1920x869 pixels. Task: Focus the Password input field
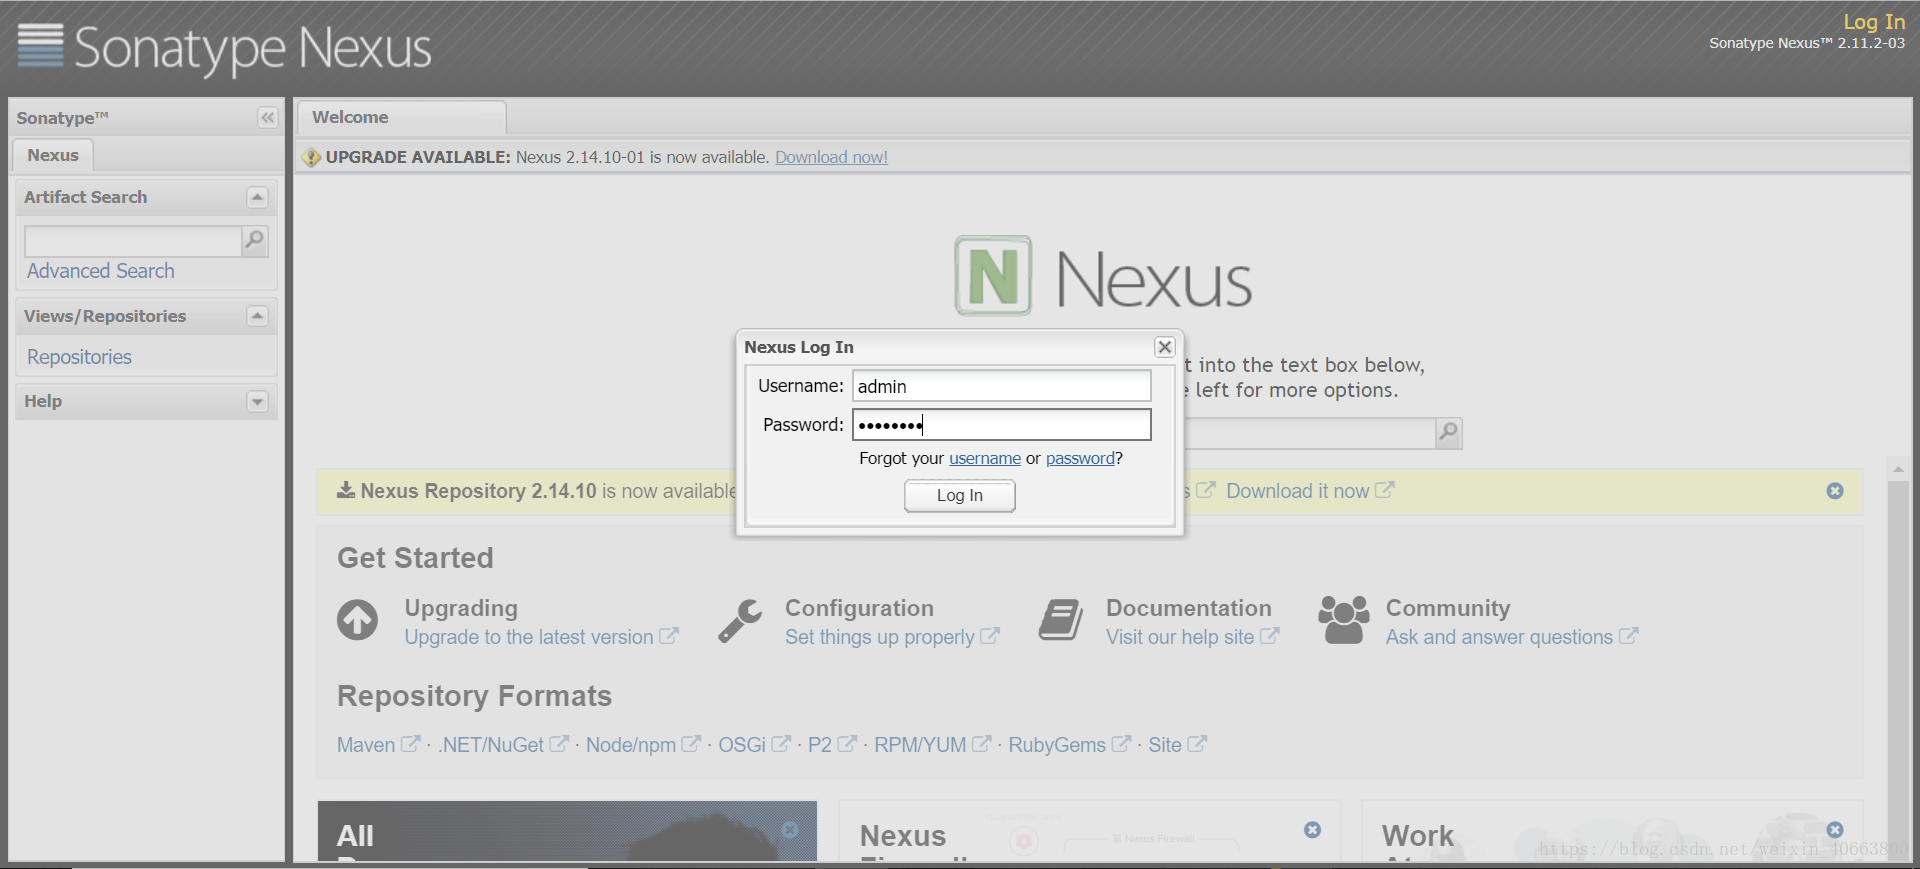1001,425
